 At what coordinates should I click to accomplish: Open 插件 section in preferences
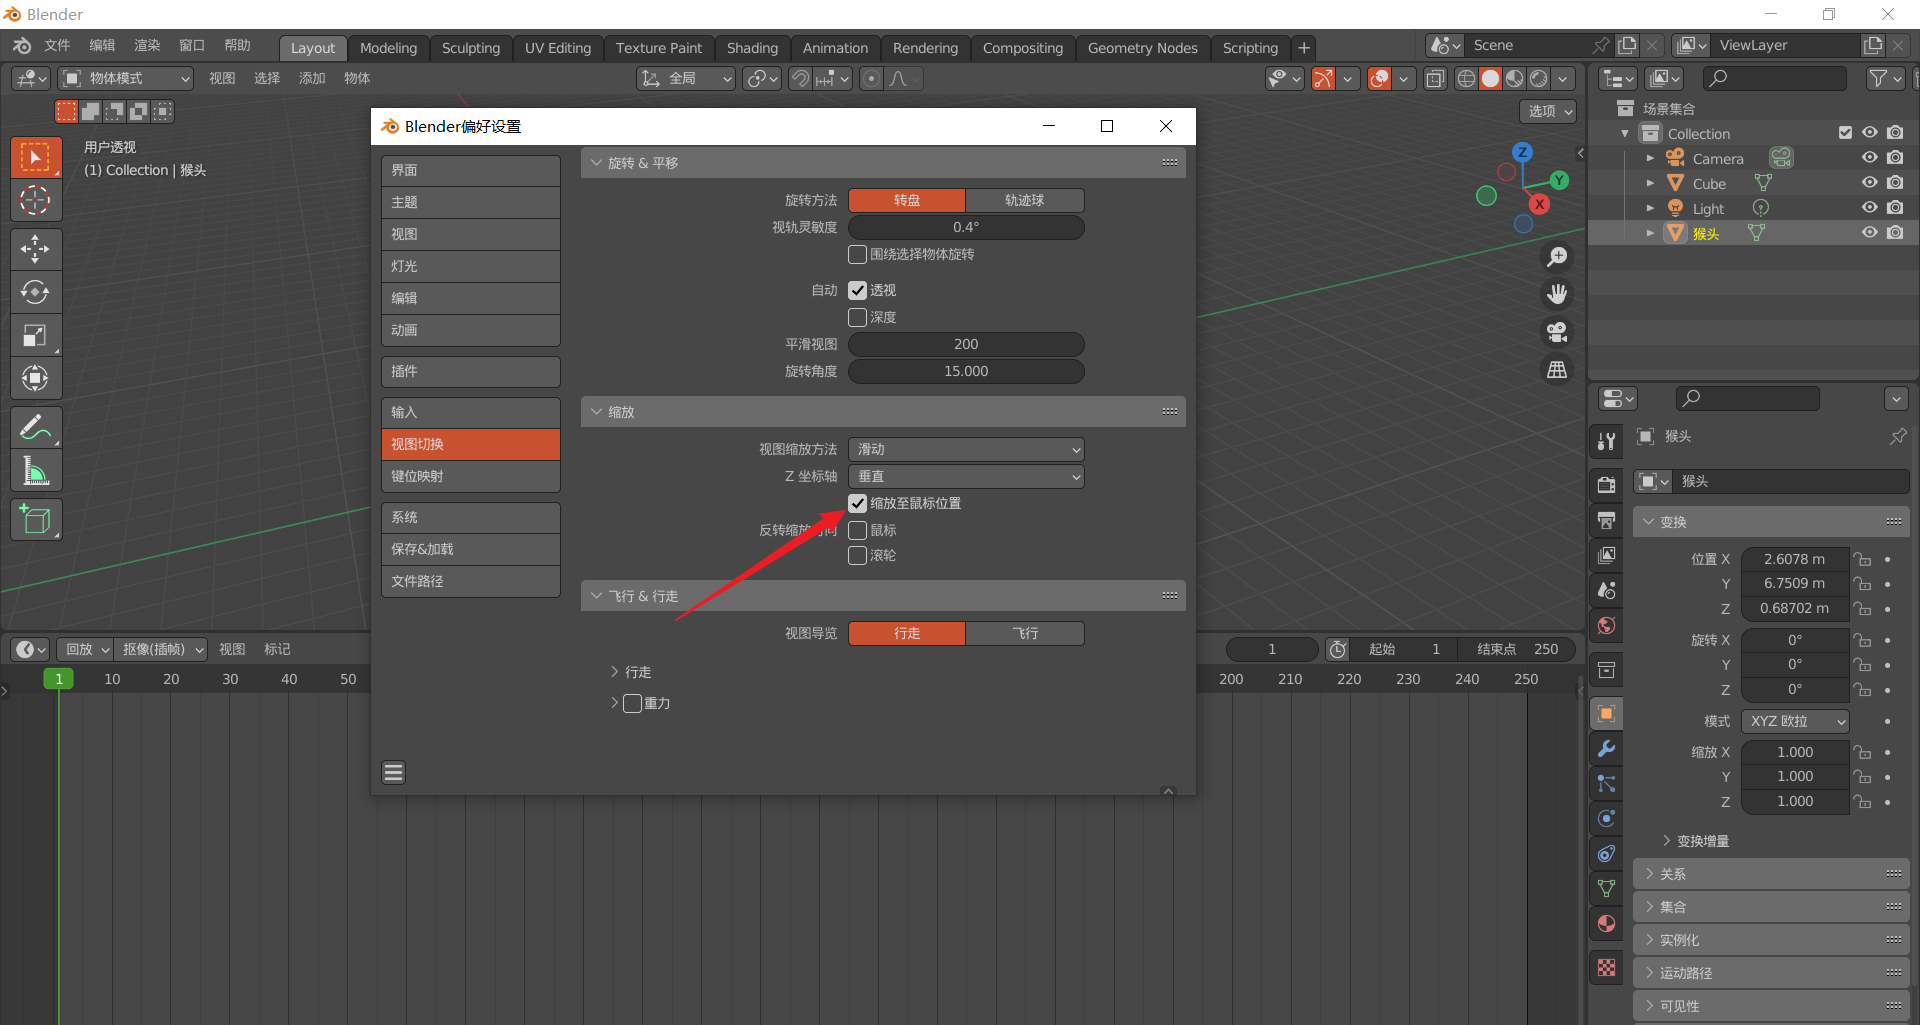(470, 371)
